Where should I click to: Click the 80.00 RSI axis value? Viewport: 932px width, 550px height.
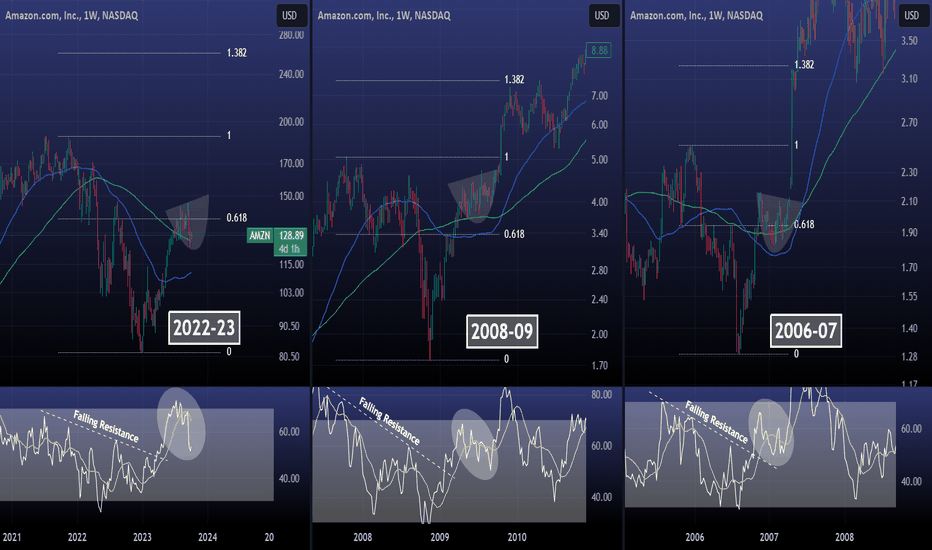(602, 395)
